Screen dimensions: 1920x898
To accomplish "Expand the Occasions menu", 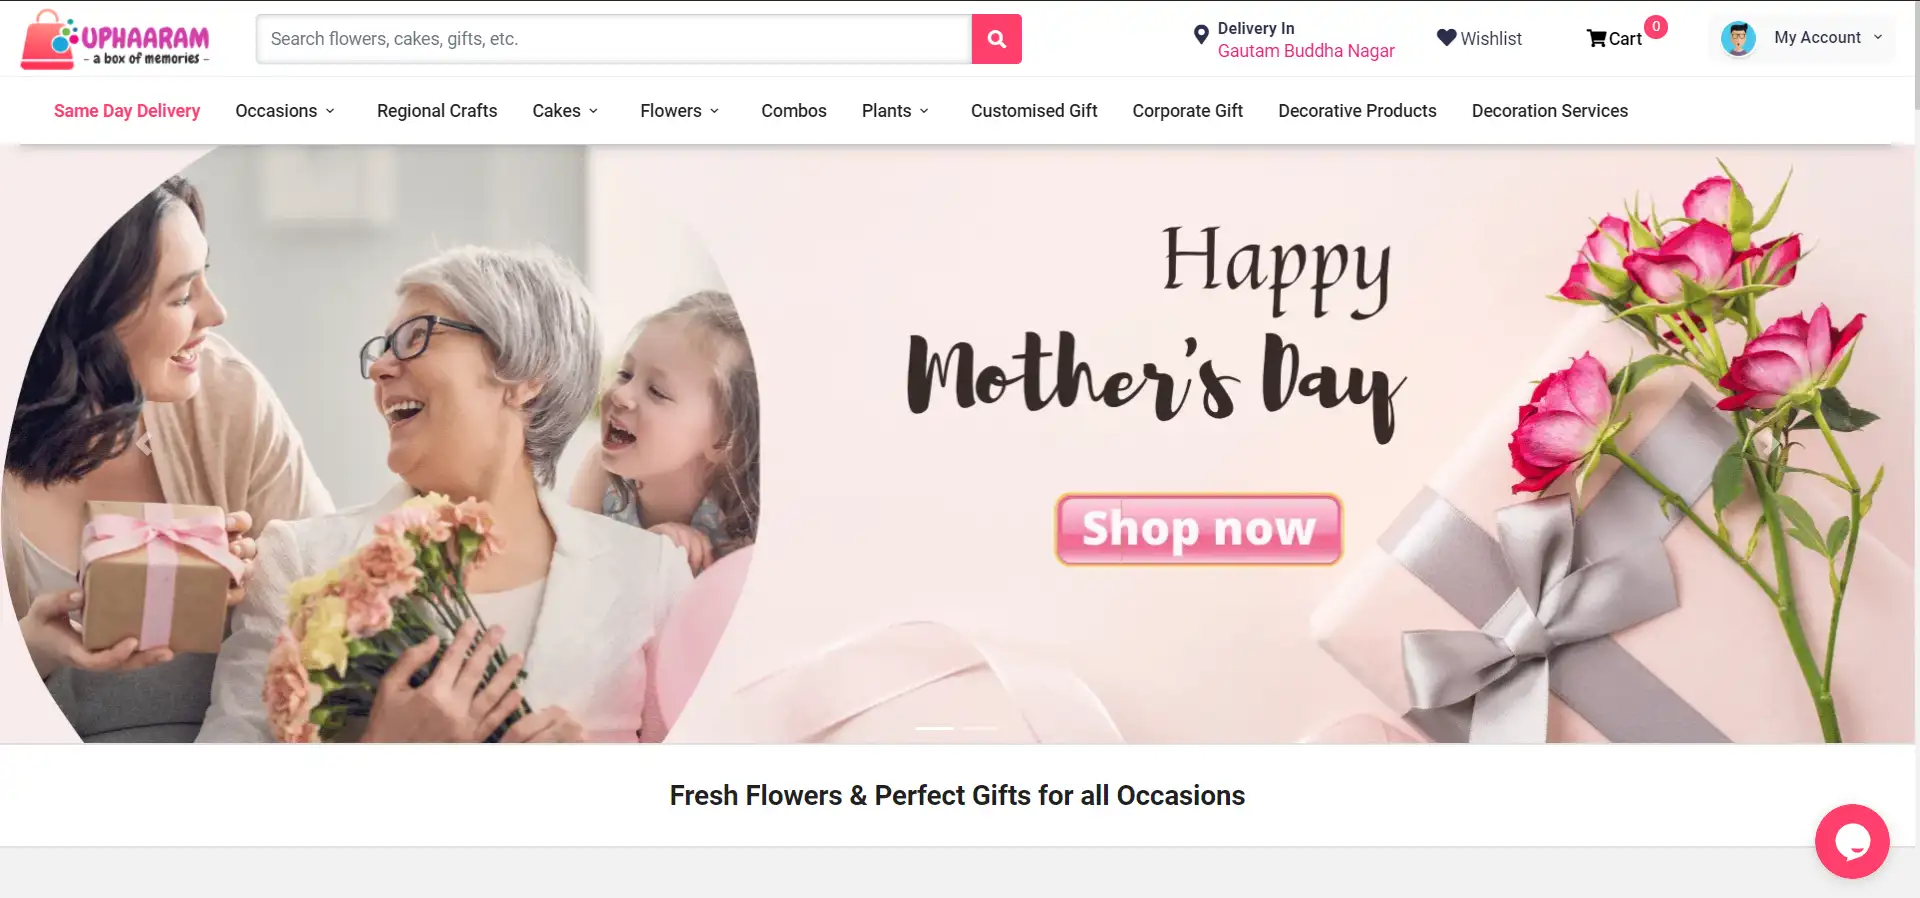I will coord(285,111).
